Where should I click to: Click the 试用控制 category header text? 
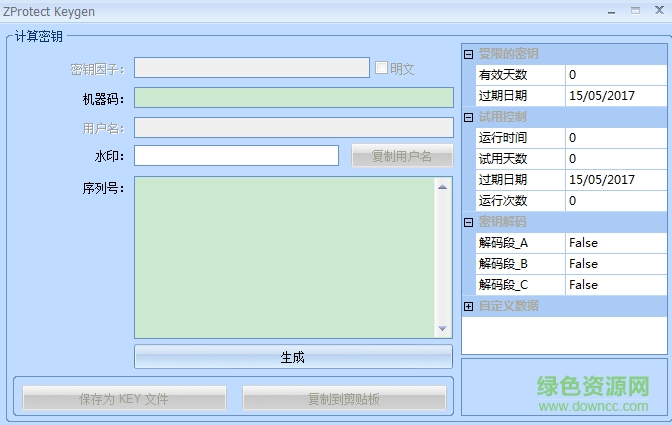click(x=503, y=117)
